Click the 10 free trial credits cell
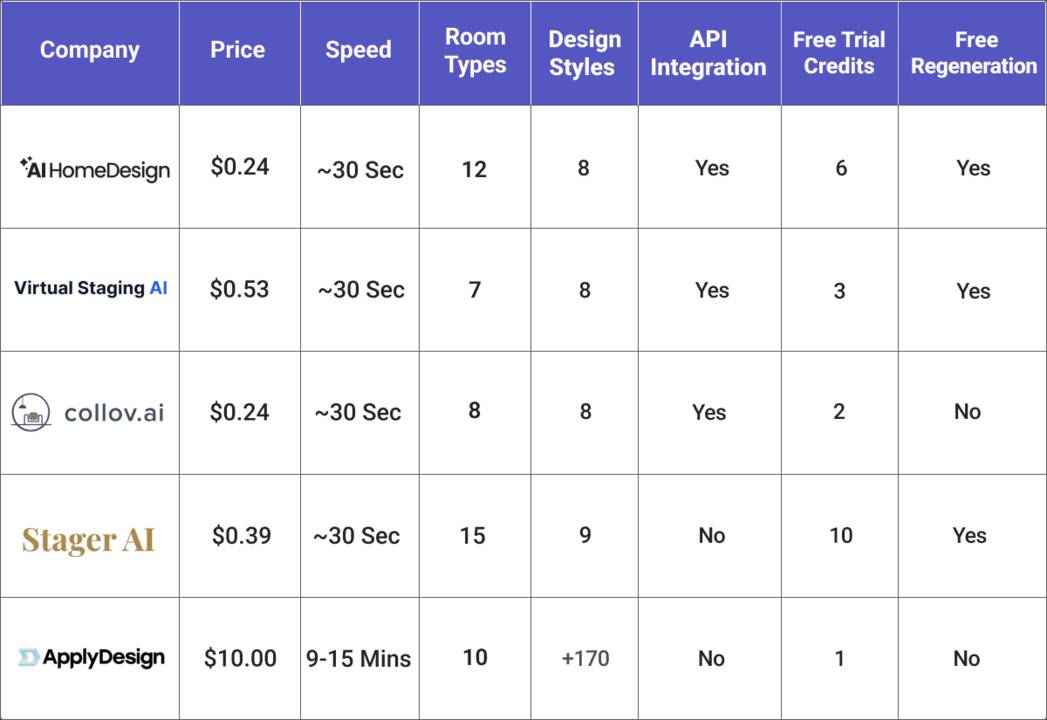The image size is (1047, 720). [840, 535]
